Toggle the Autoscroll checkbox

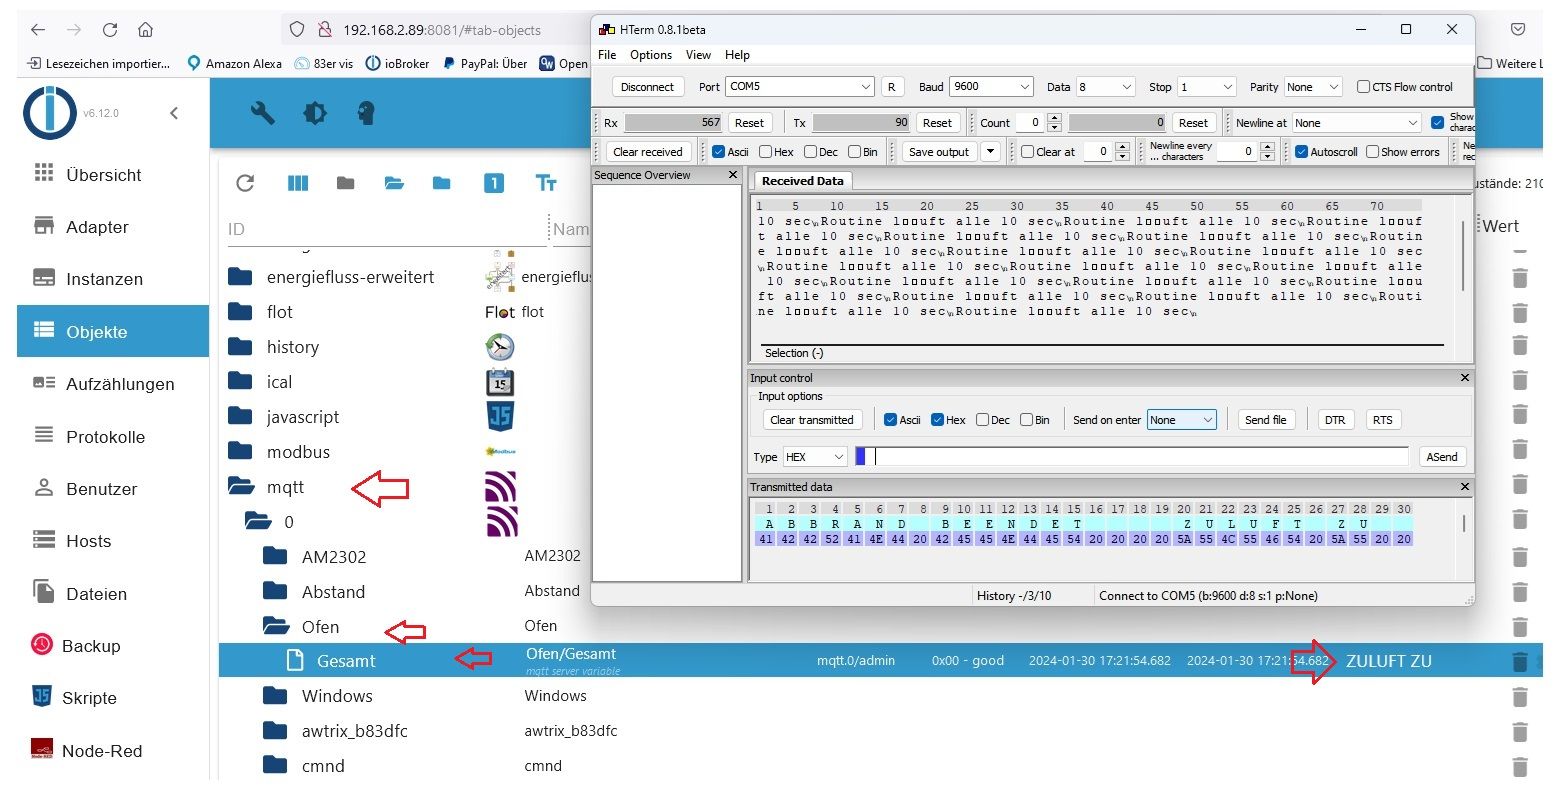tap(1301, 152)
